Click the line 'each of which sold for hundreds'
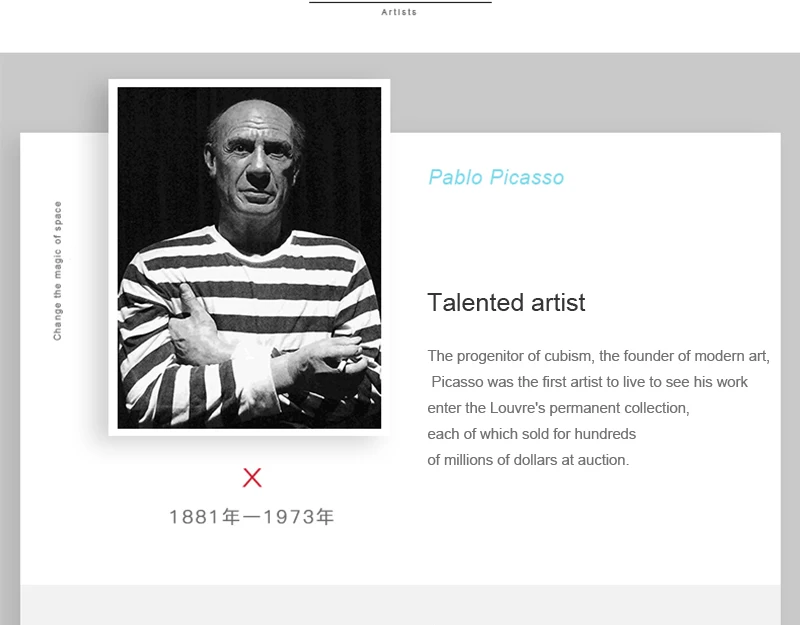 click(x=531, y=434)
